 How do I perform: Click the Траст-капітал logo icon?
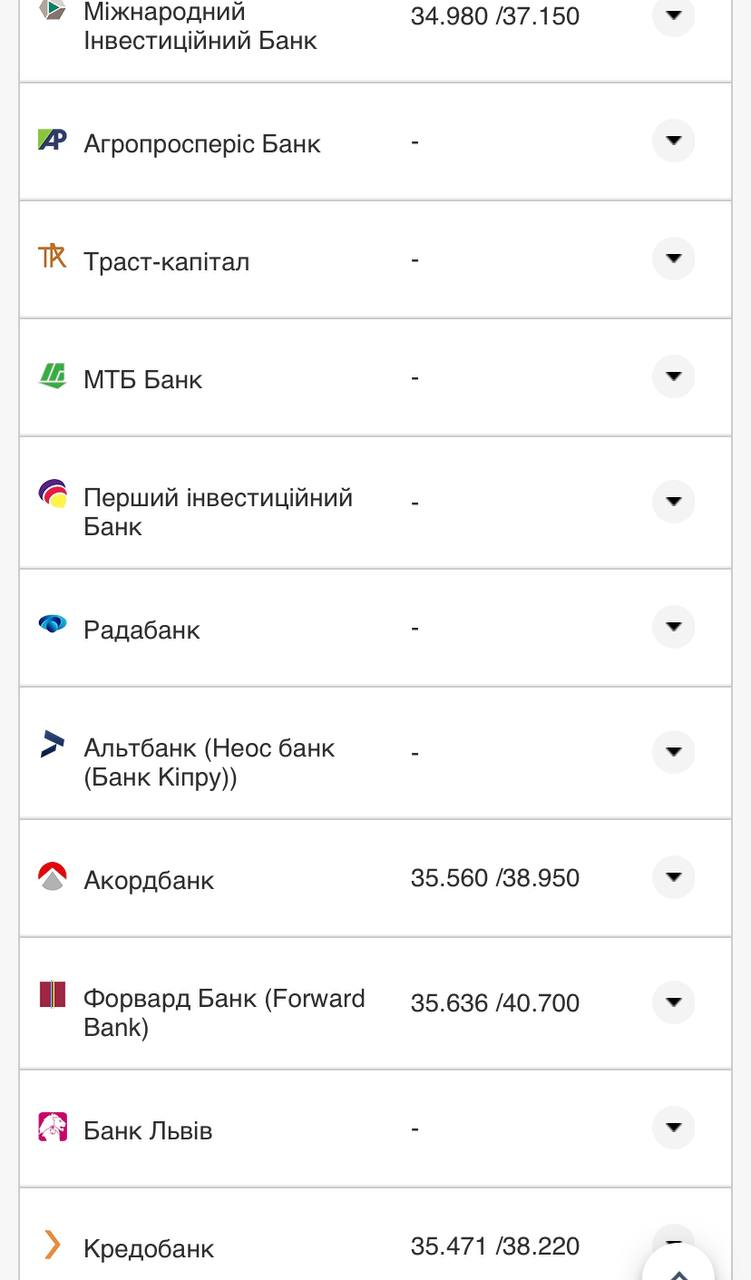pyautogui.click(x=52, y=257)
